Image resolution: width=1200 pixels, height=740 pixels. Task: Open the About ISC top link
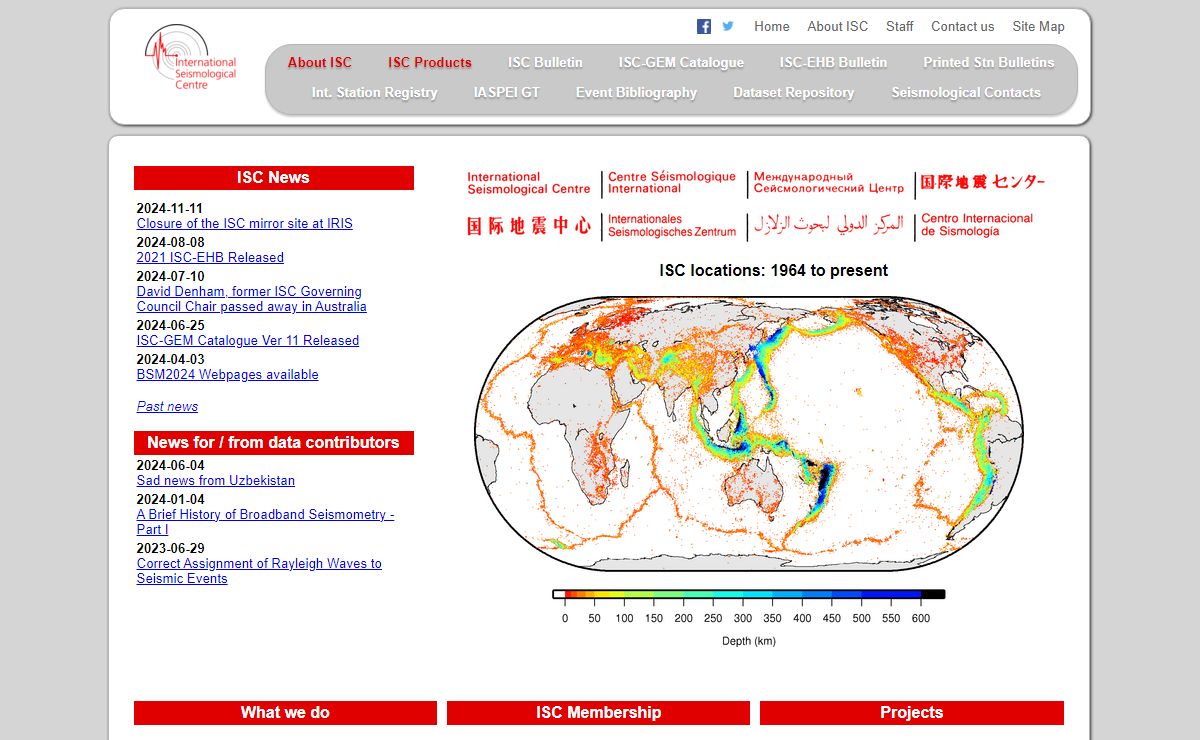click(838, 27)
